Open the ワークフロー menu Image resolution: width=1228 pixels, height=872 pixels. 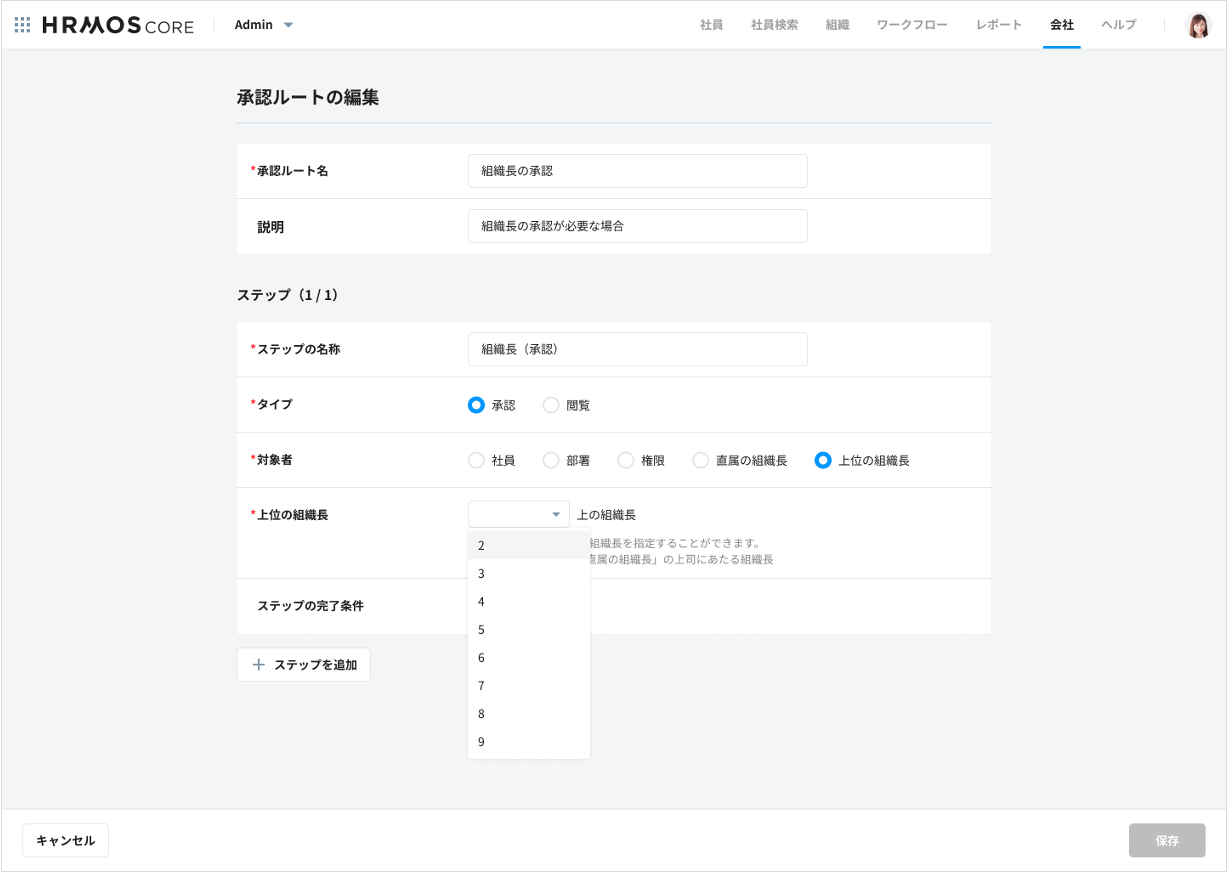[911, 24]
